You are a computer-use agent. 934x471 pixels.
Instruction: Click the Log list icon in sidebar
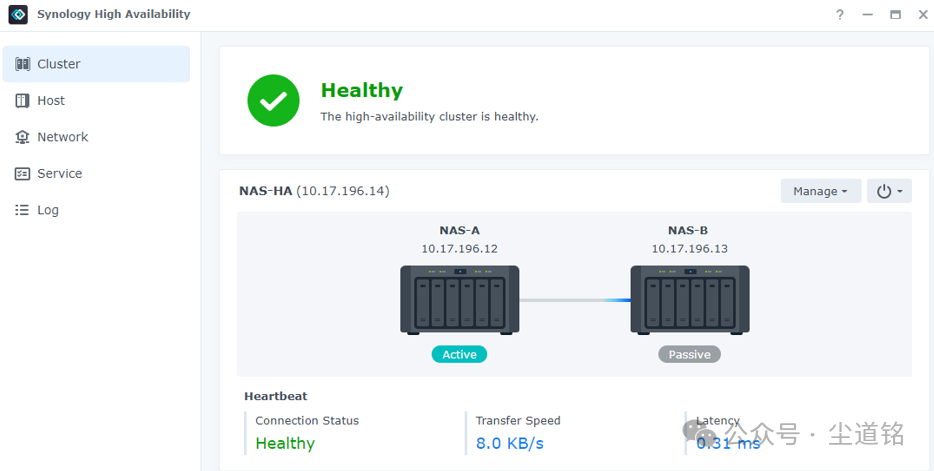pyautogui.click(x=22, y=210)
